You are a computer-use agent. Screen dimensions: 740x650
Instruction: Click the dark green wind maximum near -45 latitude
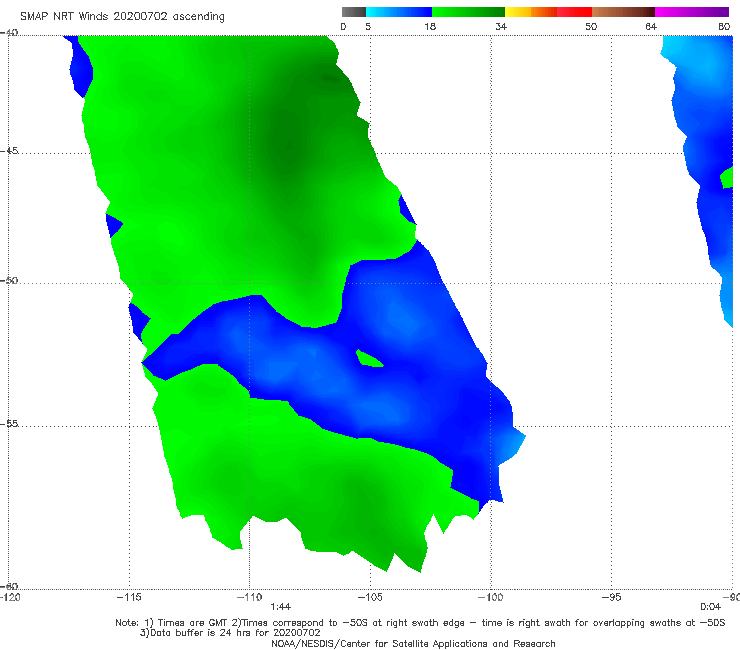(284, 142)
